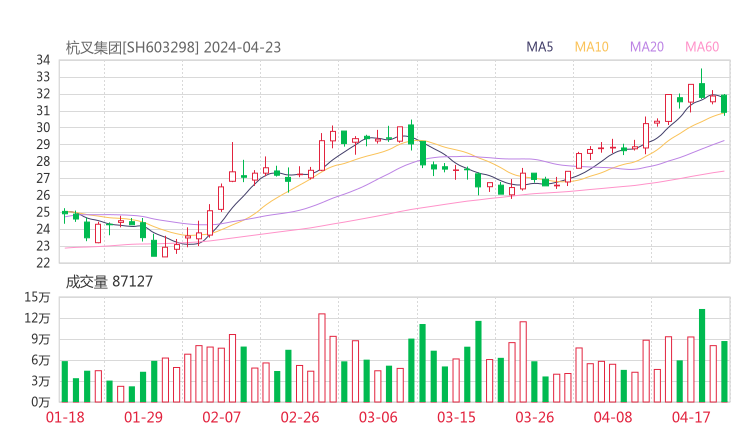
Task: Click the price axis value 34
Action: [43, 60]
